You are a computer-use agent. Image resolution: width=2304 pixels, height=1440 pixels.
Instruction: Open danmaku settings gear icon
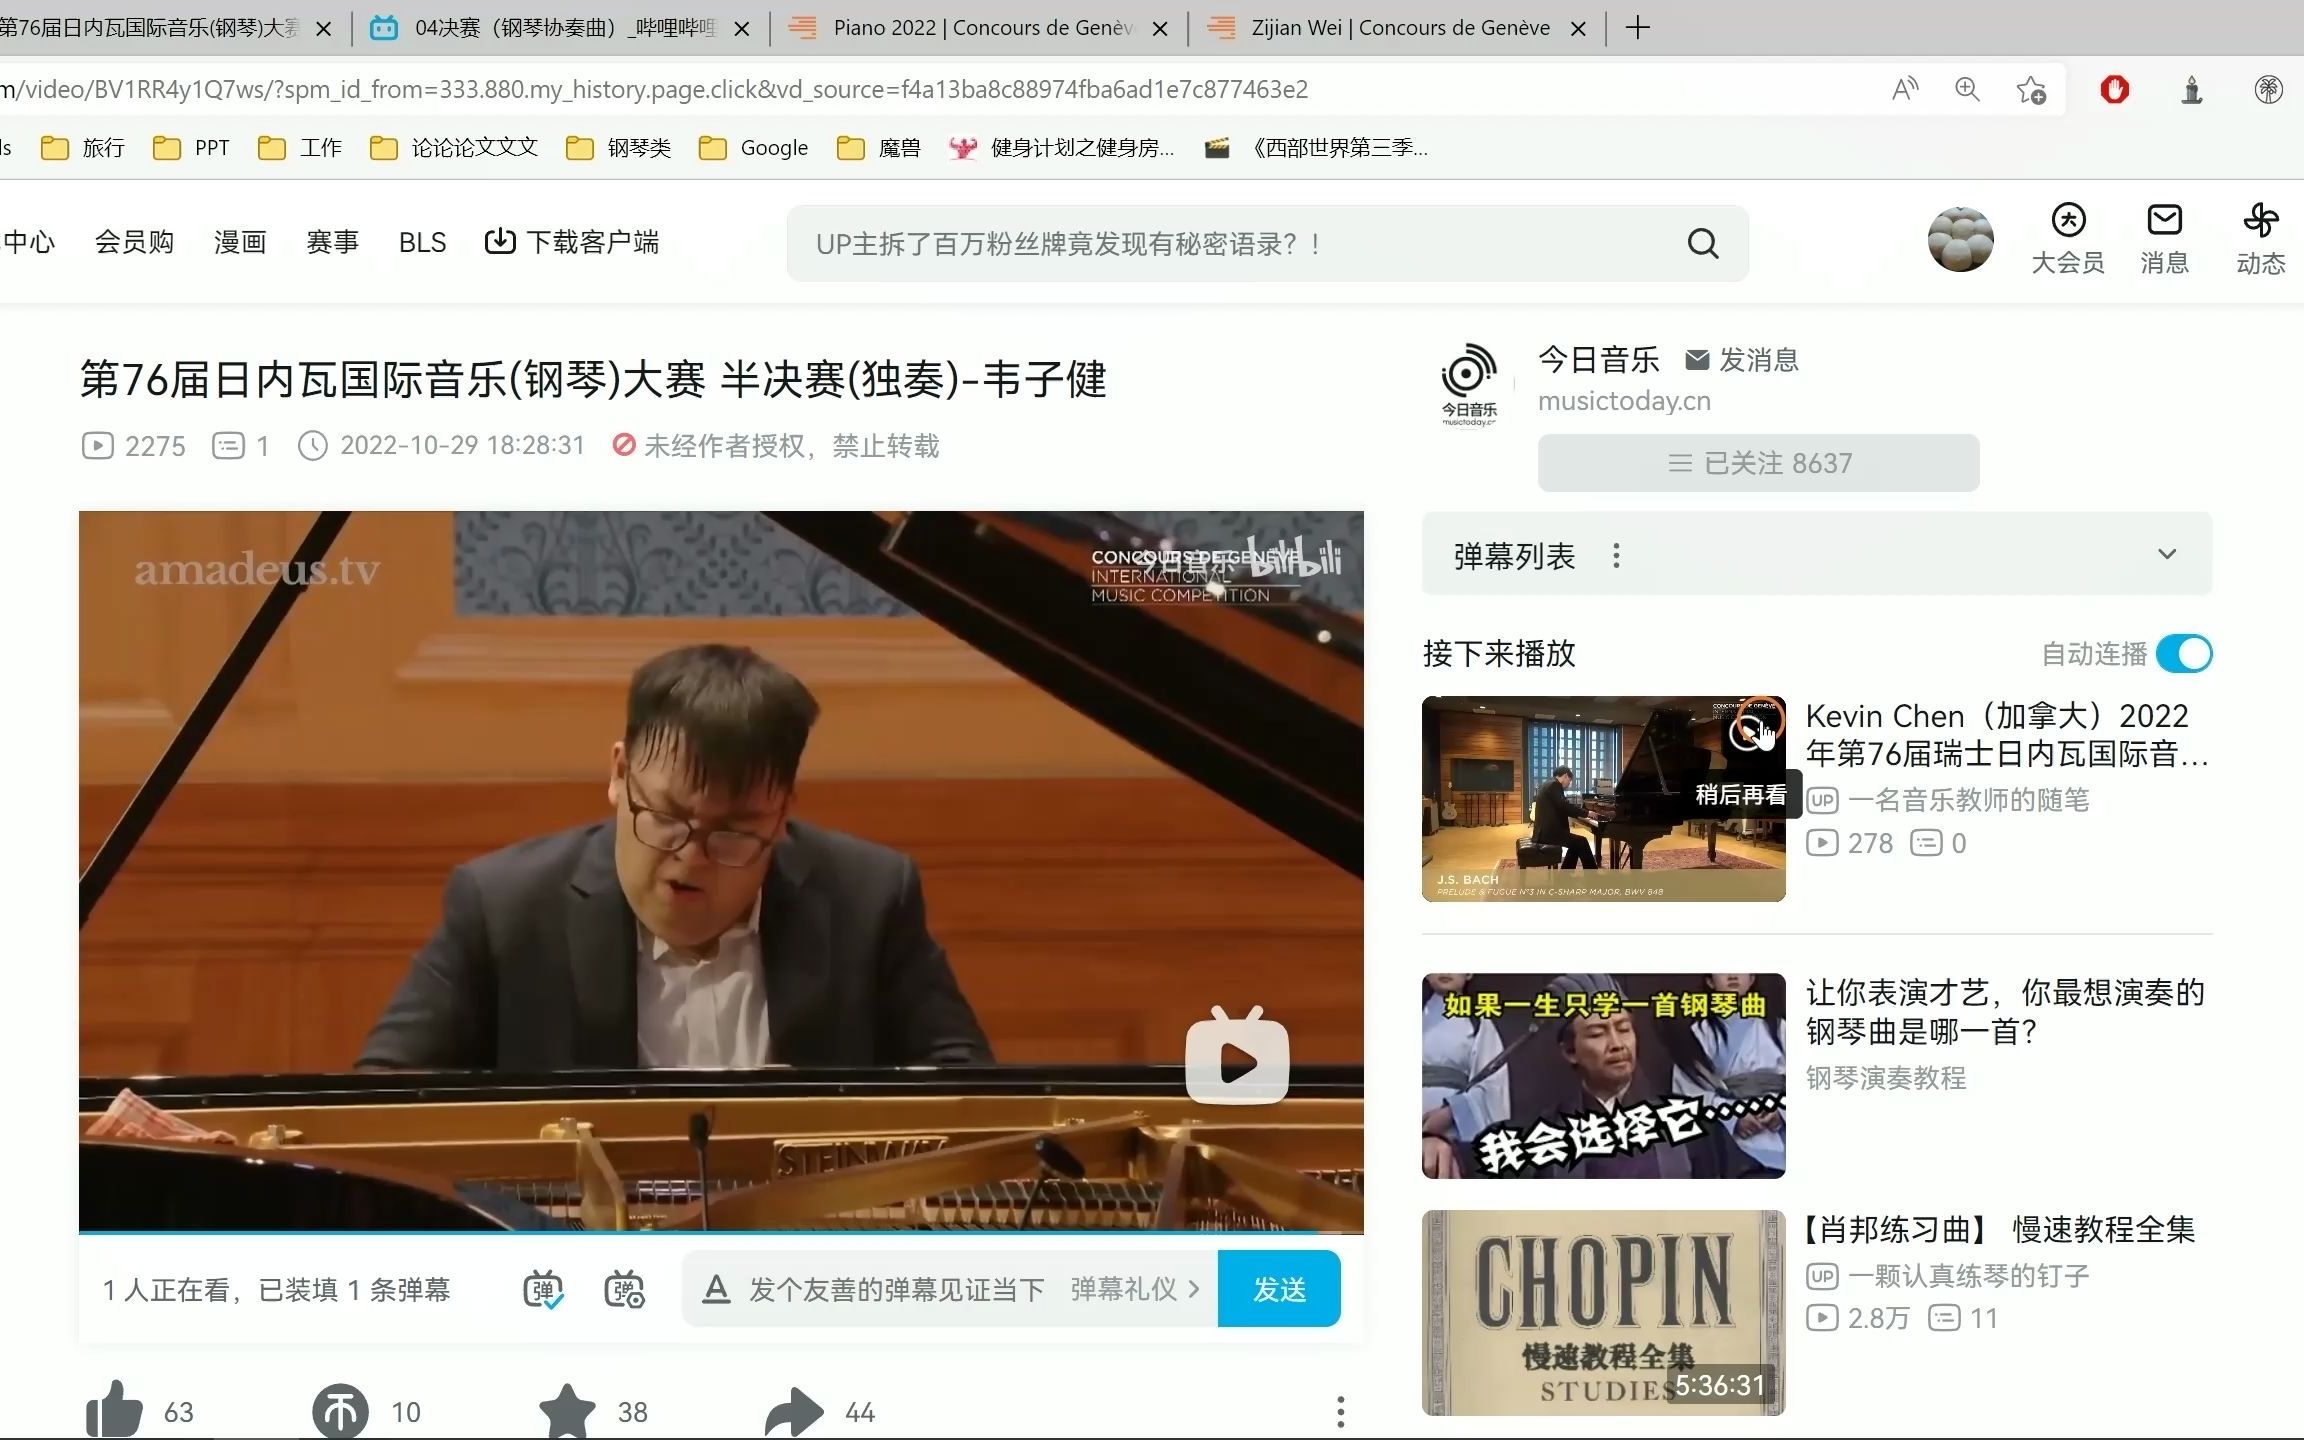coord(625,1289)
